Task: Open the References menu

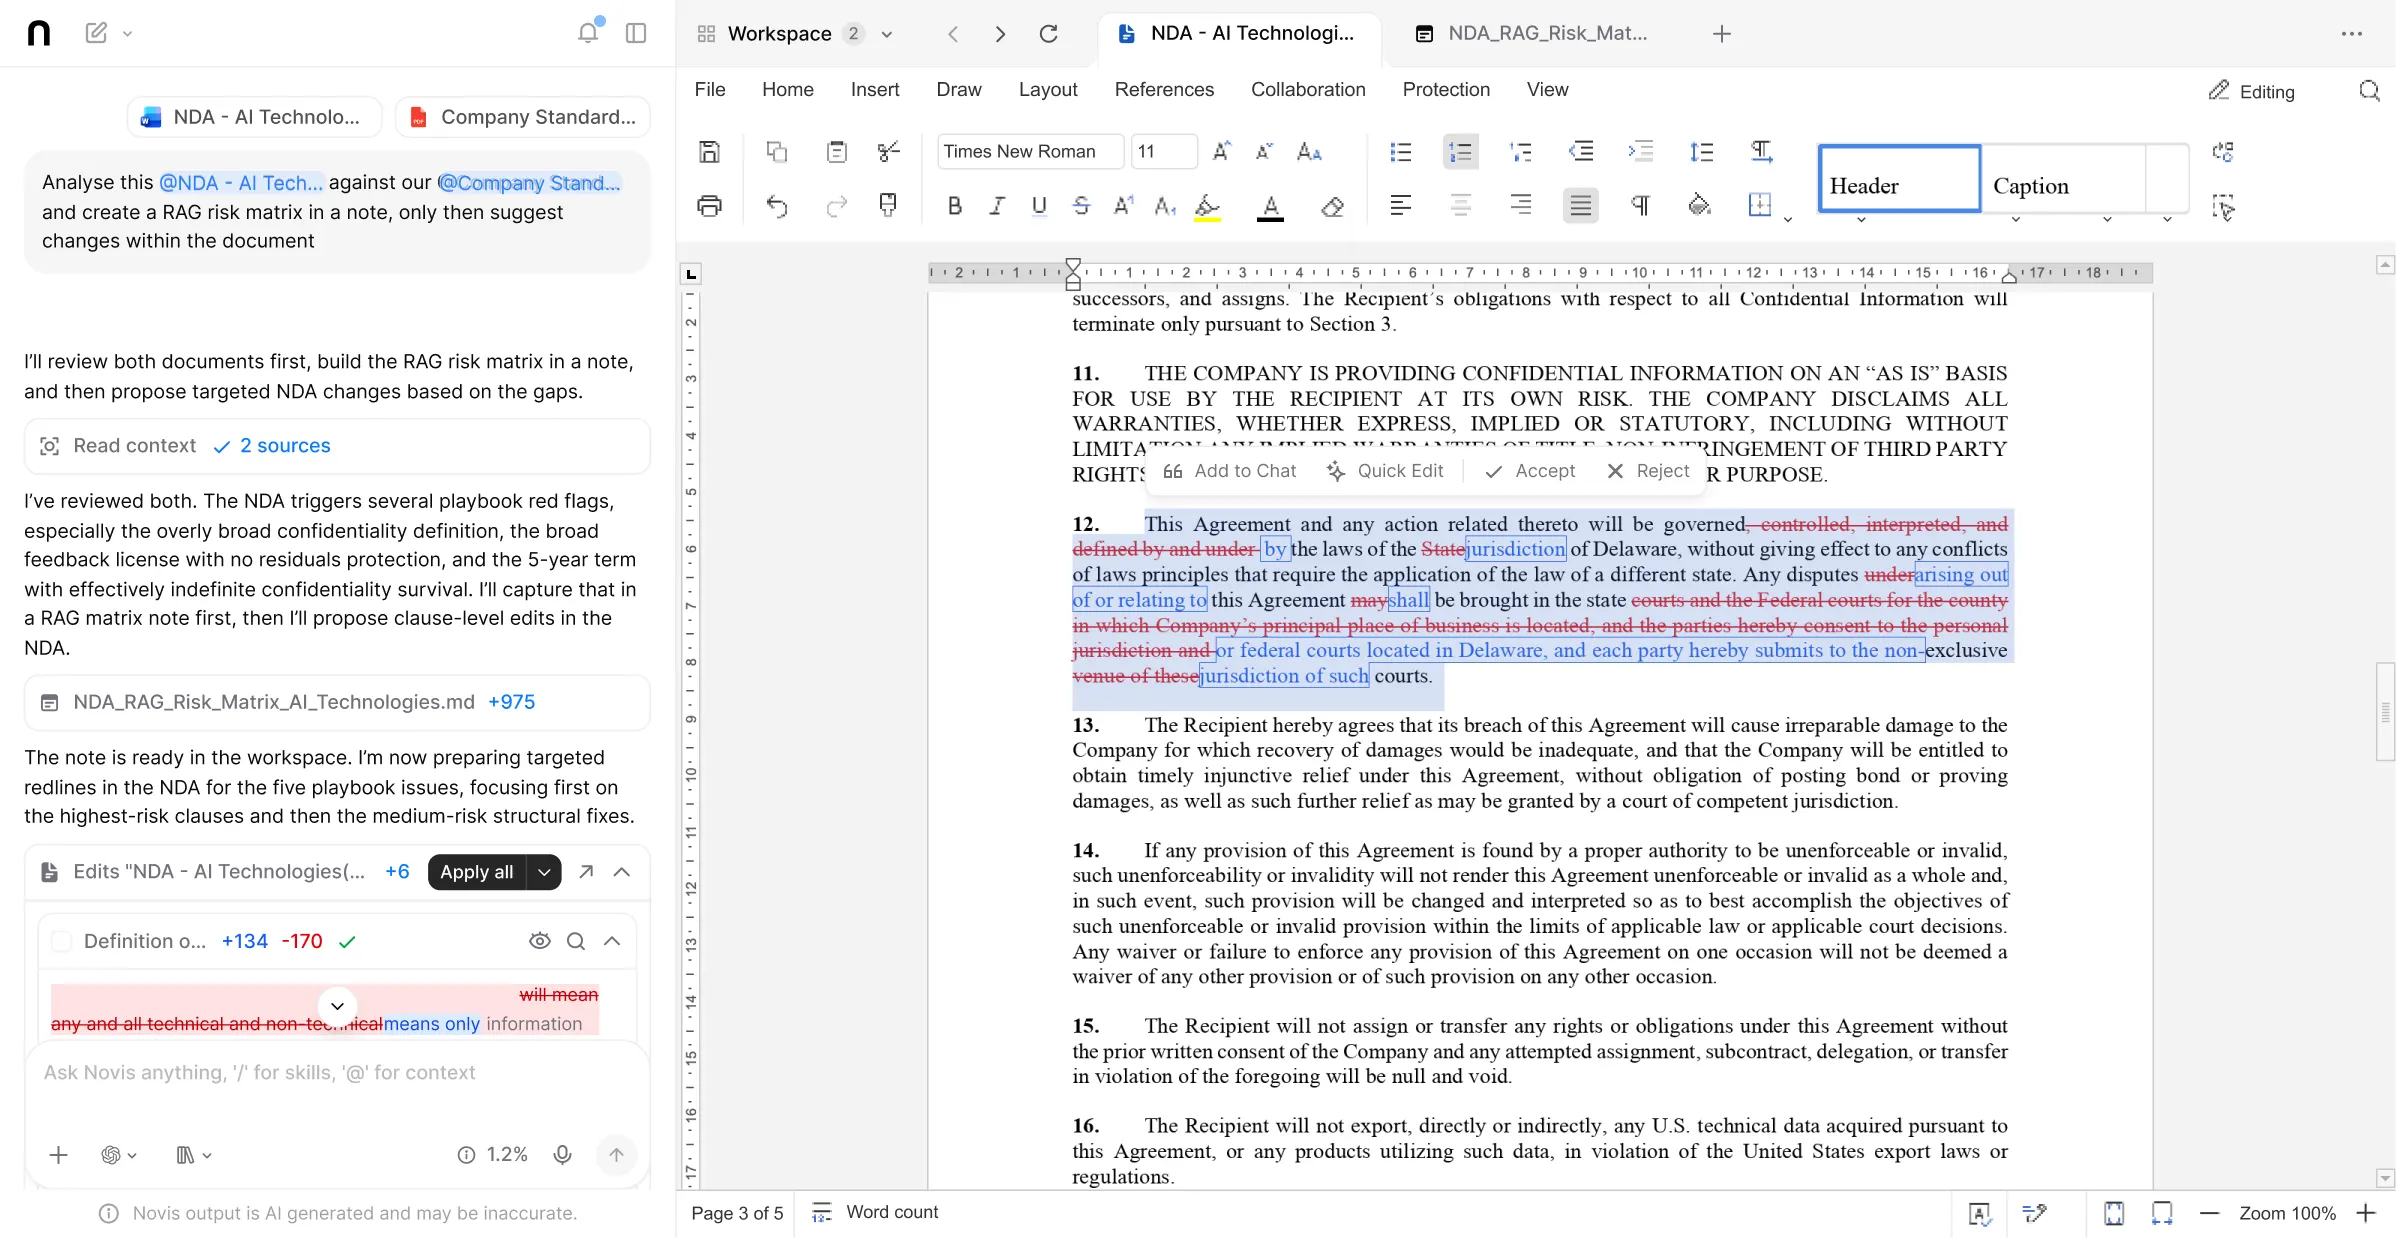Action: 1164,89
